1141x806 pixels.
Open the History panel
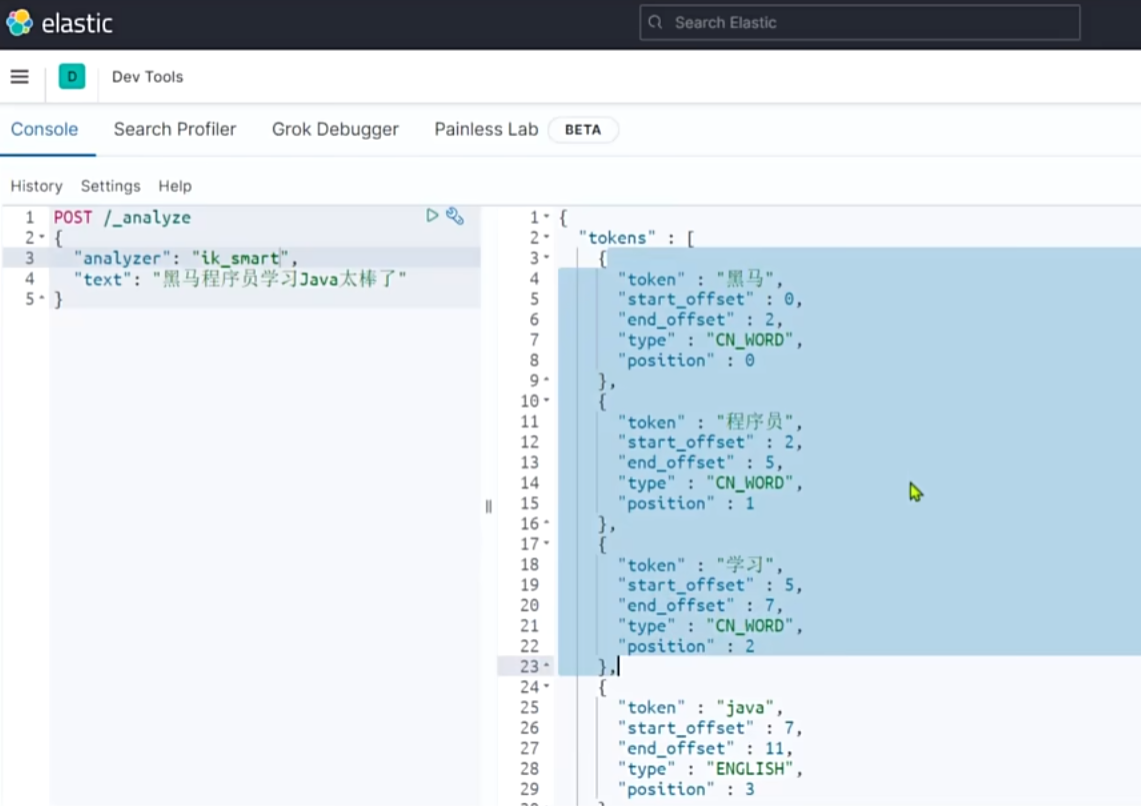36,186
